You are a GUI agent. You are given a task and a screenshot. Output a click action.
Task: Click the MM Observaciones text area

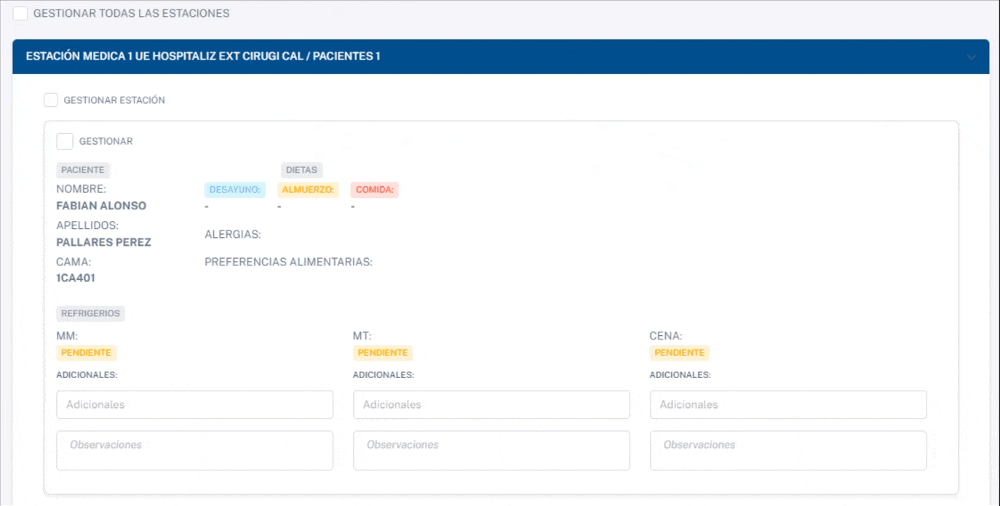tap(194, 450)
